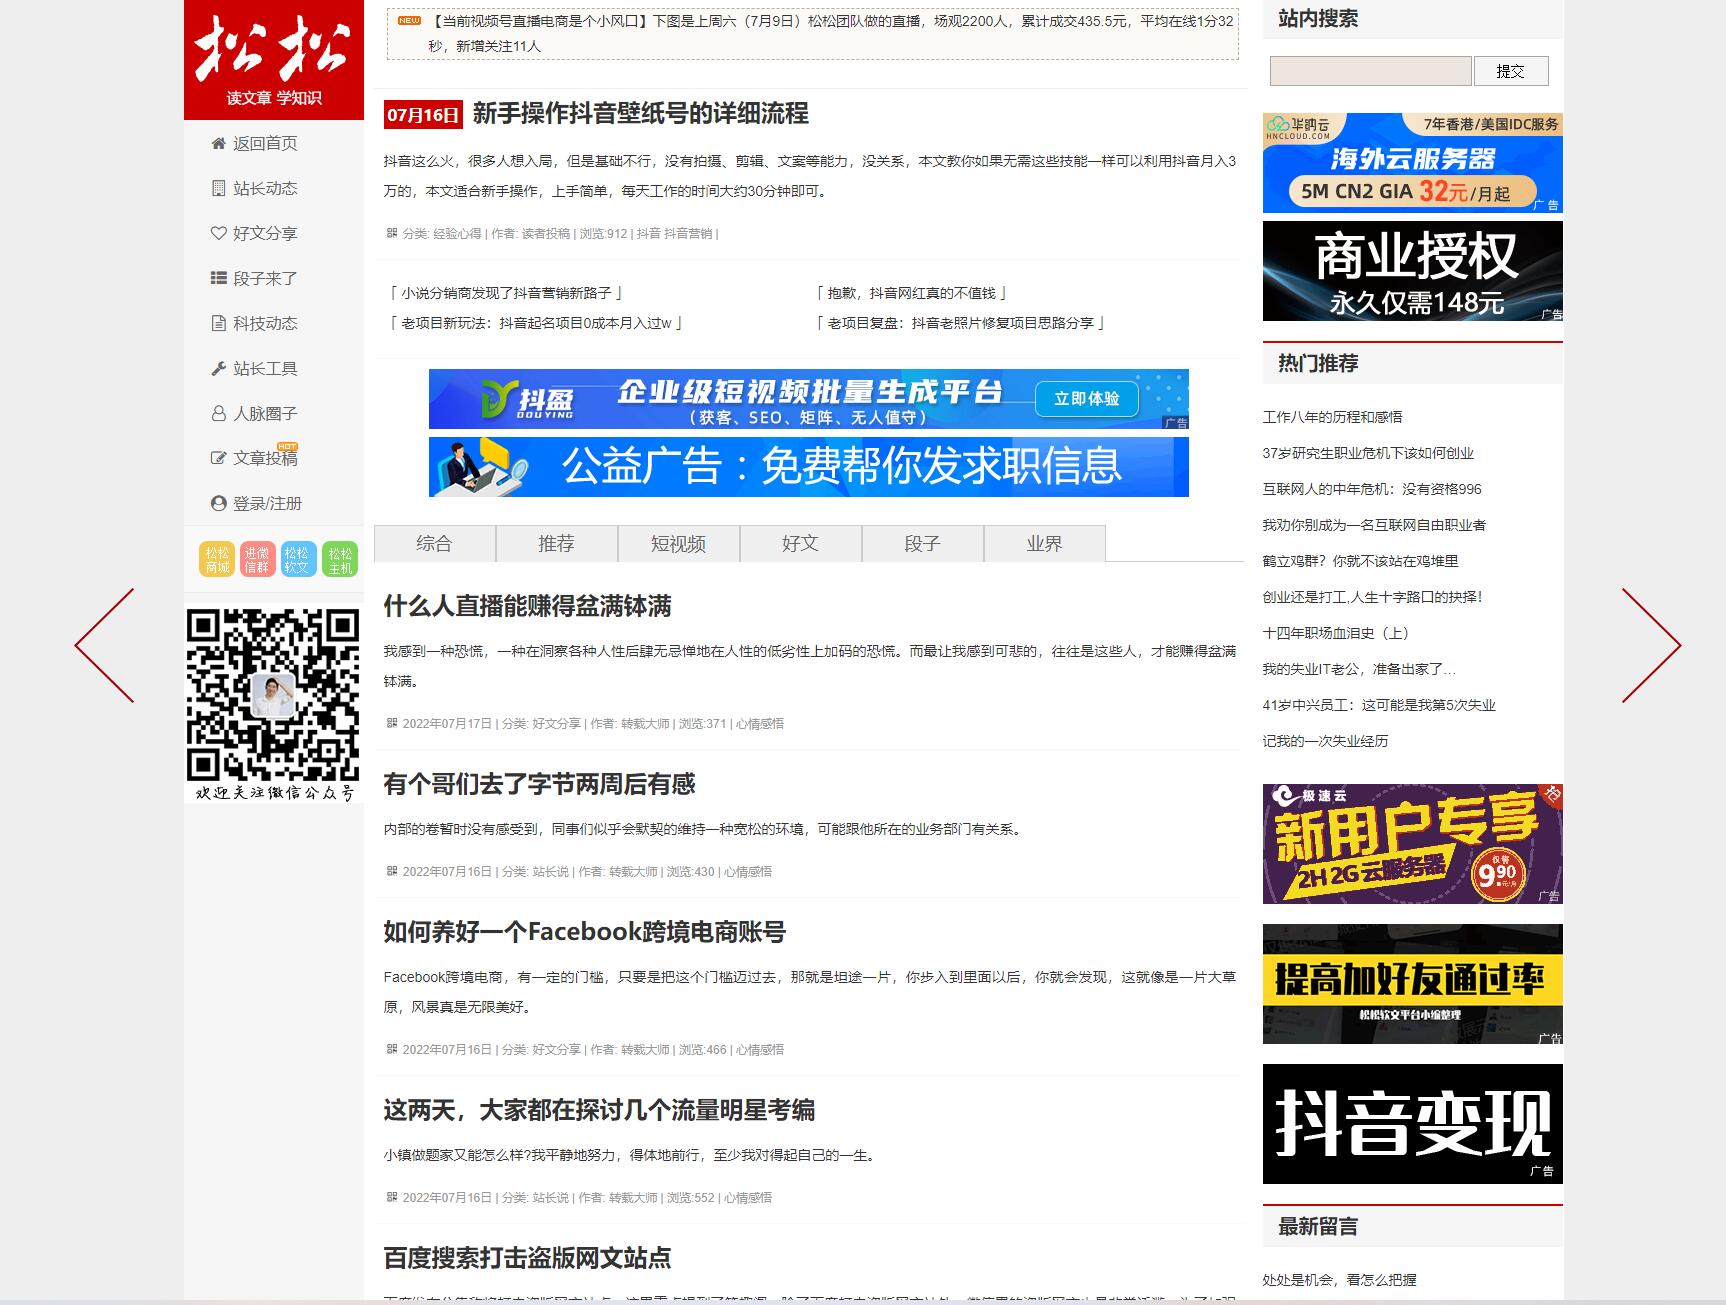
Task: Open the green 松松主机 badge
Action: tap(340, 560)
